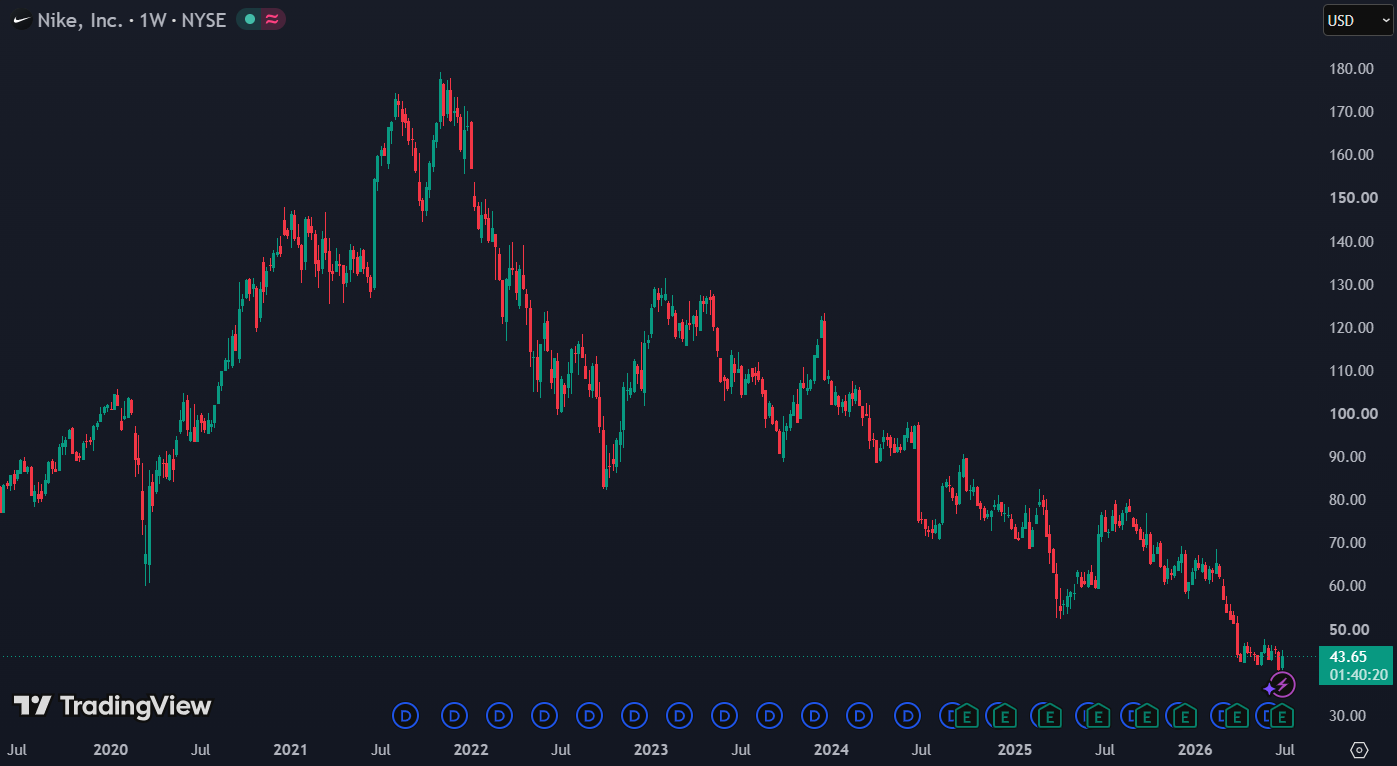Open the dividend marker just before 2022
1397x766 pixels.
point(455,715)
